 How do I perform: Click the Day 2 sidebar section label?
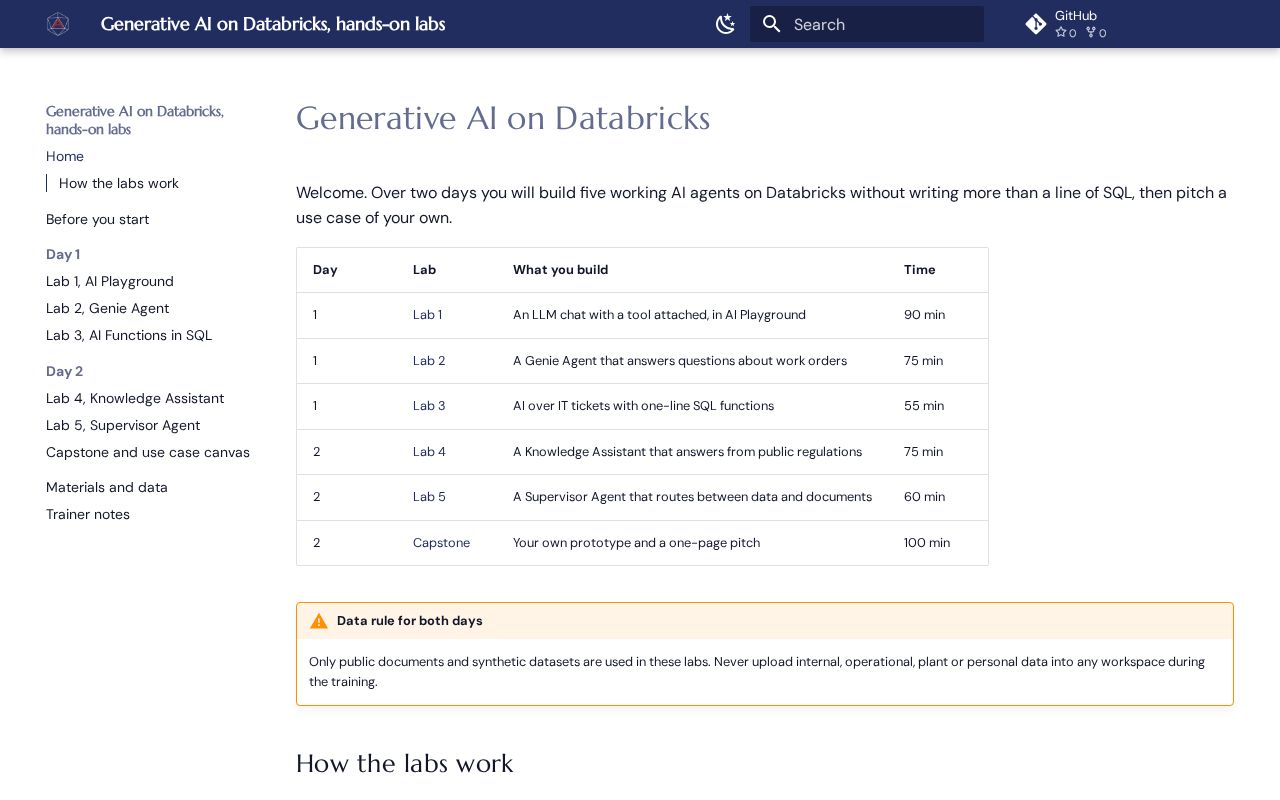click(x=65, y=371)
